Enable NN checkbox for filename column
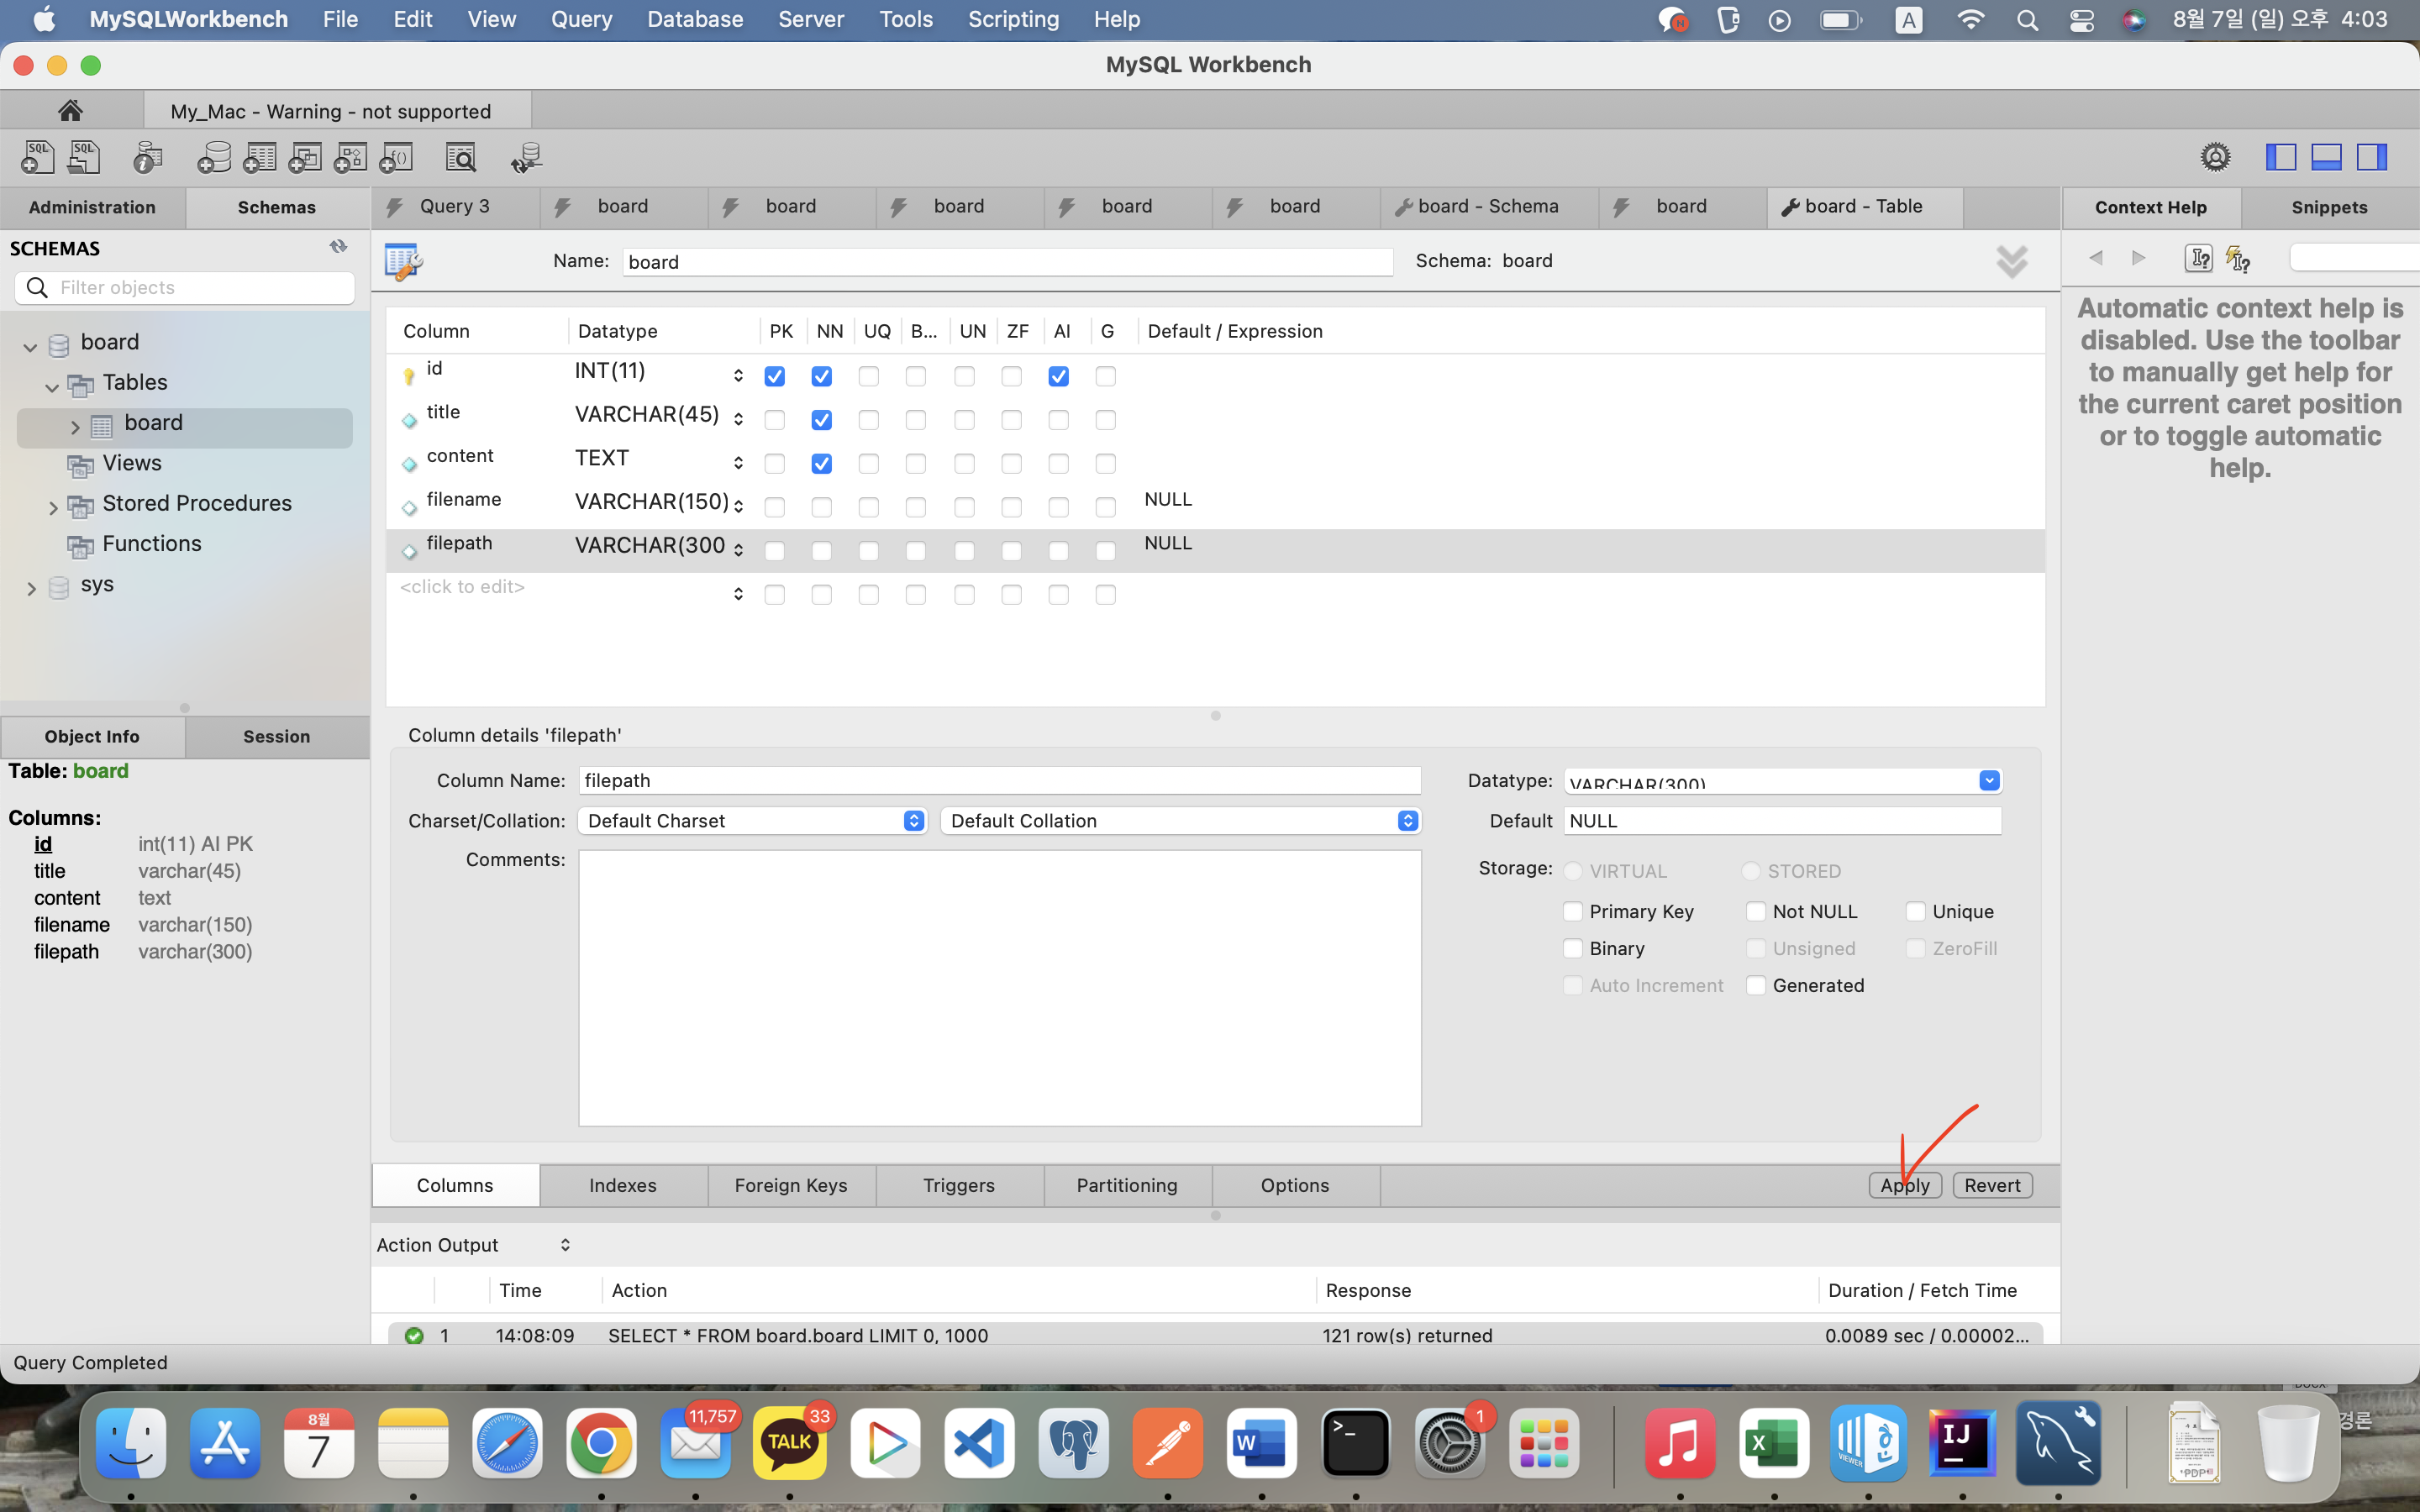 click(821, 508)
